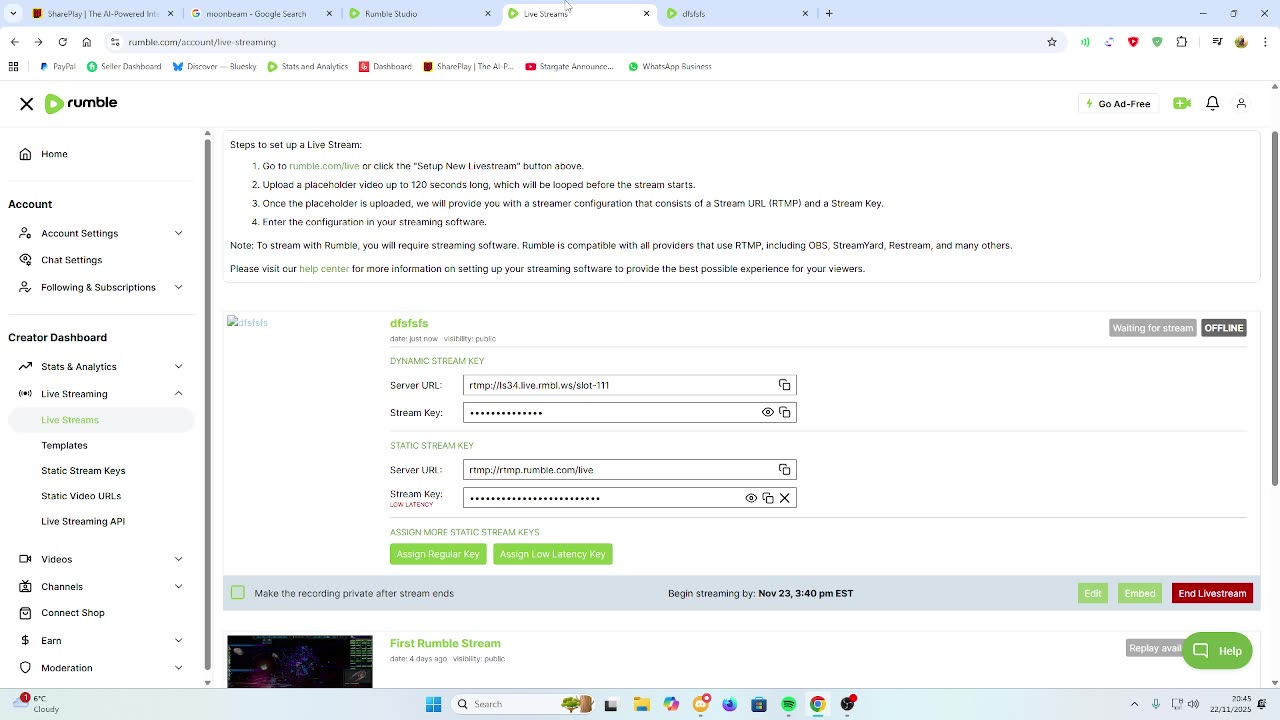Close the Rumble sidebar menu X

tap(27, 104)
